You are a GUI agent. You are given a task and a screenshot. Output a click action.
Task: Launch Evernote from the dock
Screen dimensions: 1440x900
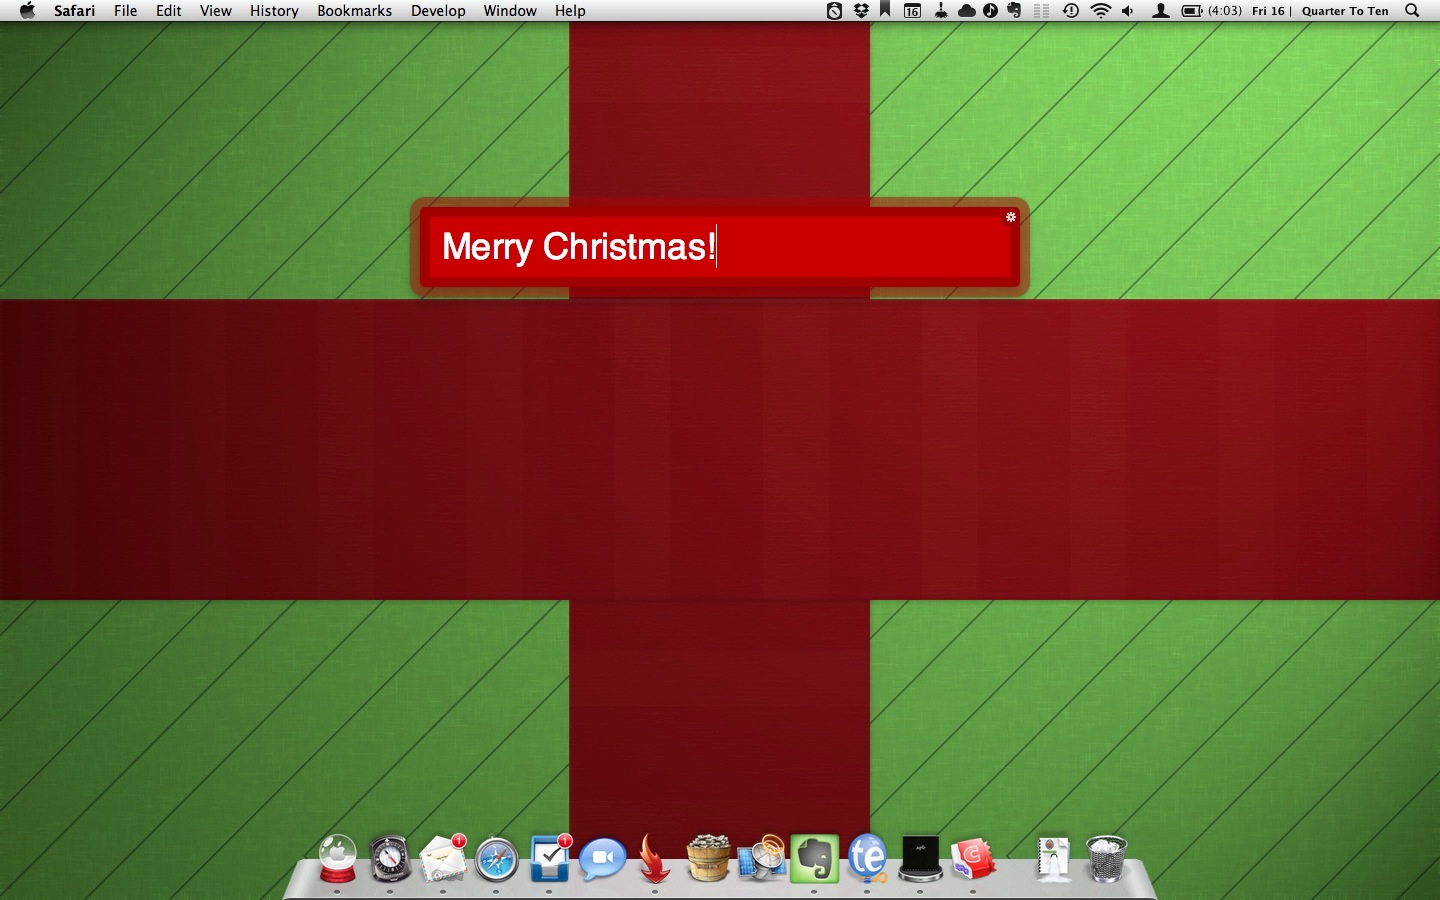(814, 860)
